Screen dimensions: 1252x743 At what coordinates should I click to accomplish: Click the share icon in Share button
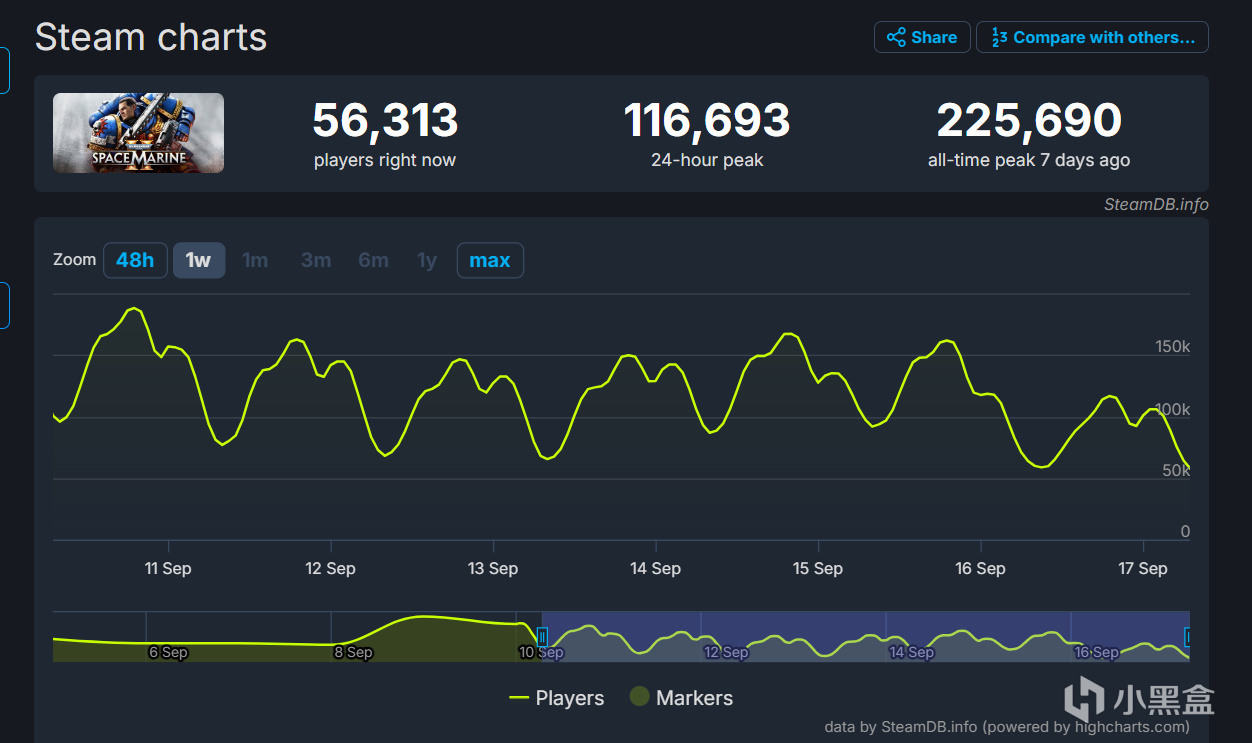click(896, 37)
